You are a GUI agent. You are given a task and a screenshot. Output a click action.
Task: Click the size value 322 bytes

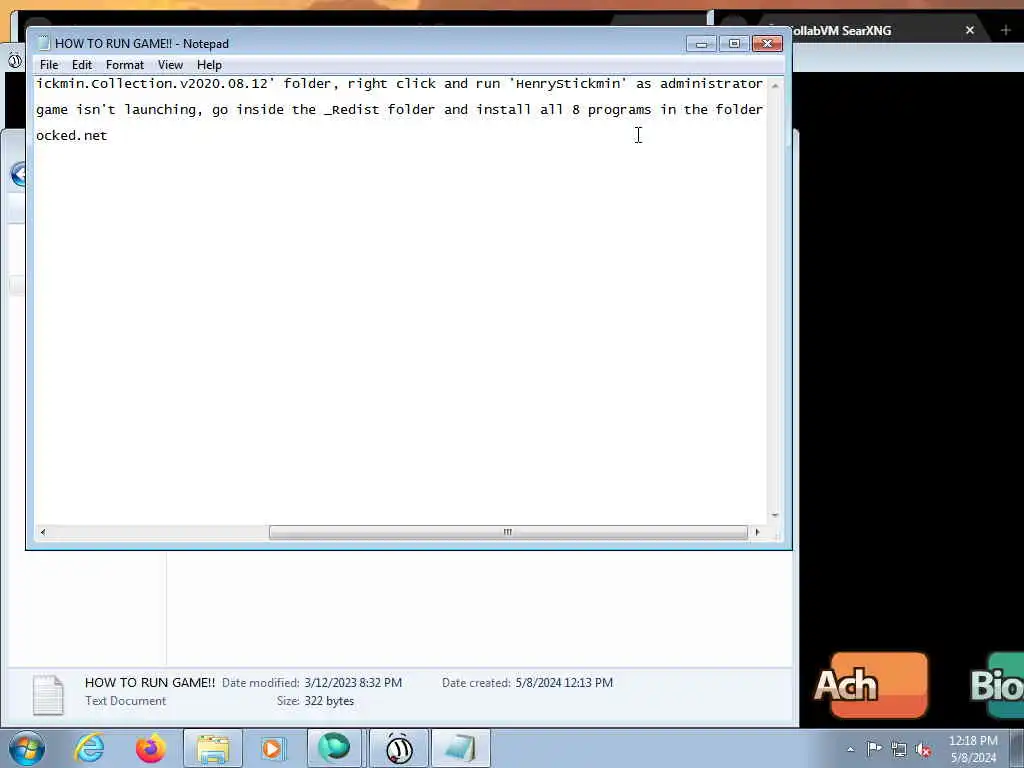click(x=329, y=701)
